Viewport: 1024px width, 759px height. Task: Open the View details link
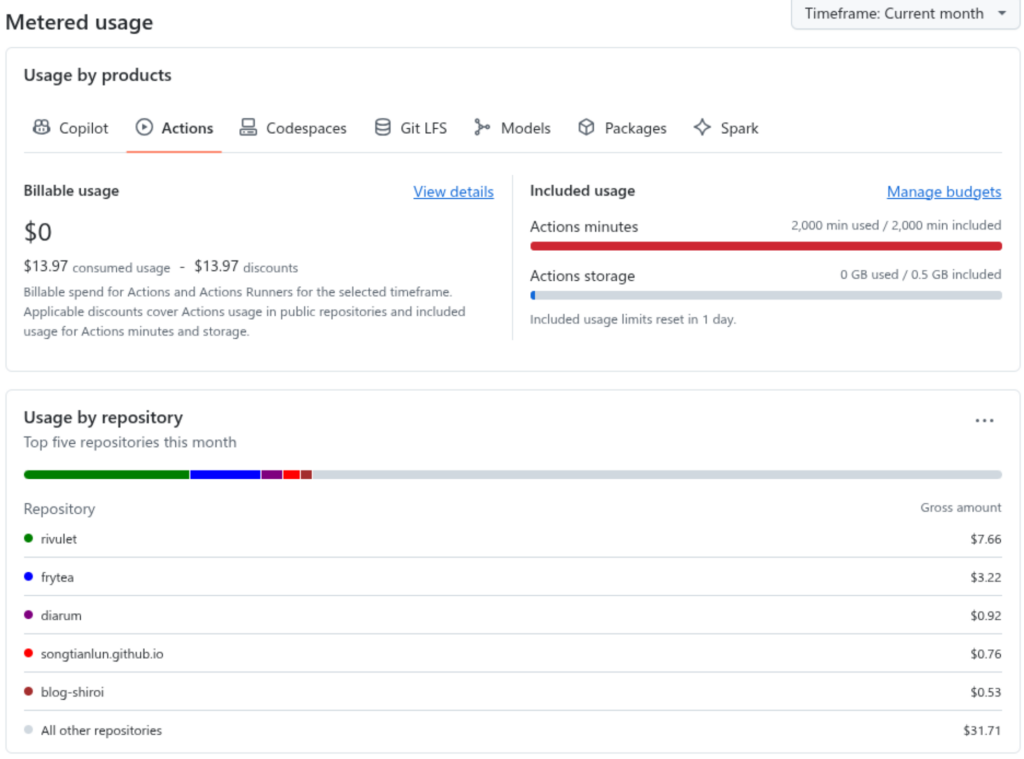pos(453,191)
